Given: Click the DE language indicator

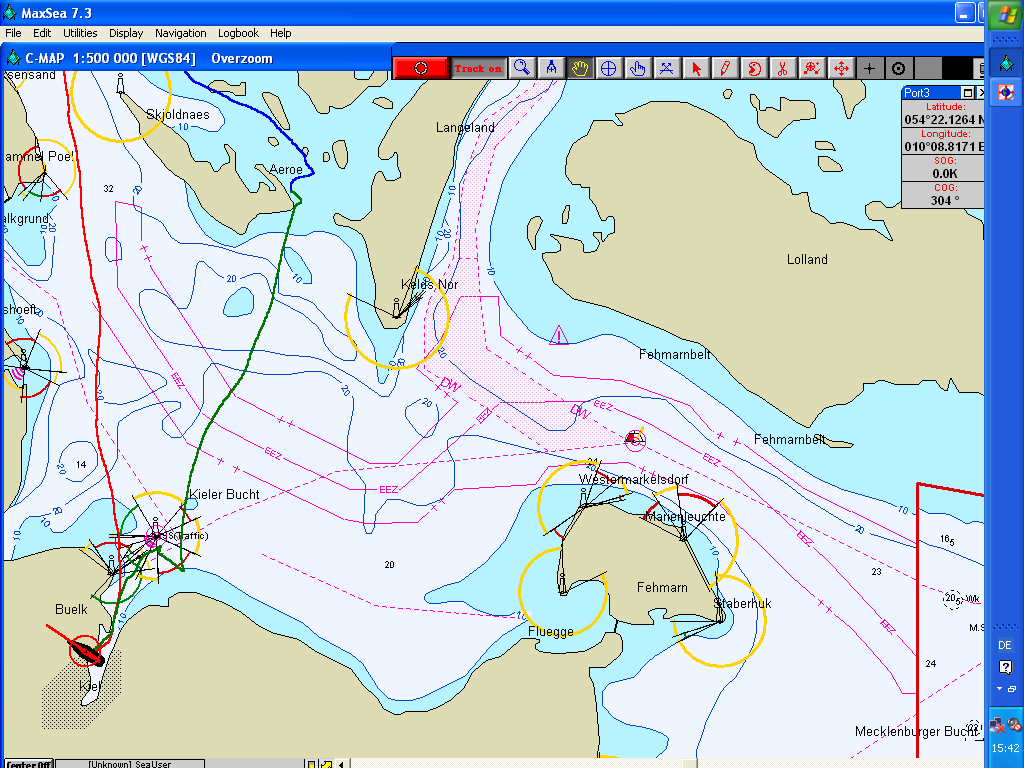Looking at the screenshot, I should pos(1005,645).
